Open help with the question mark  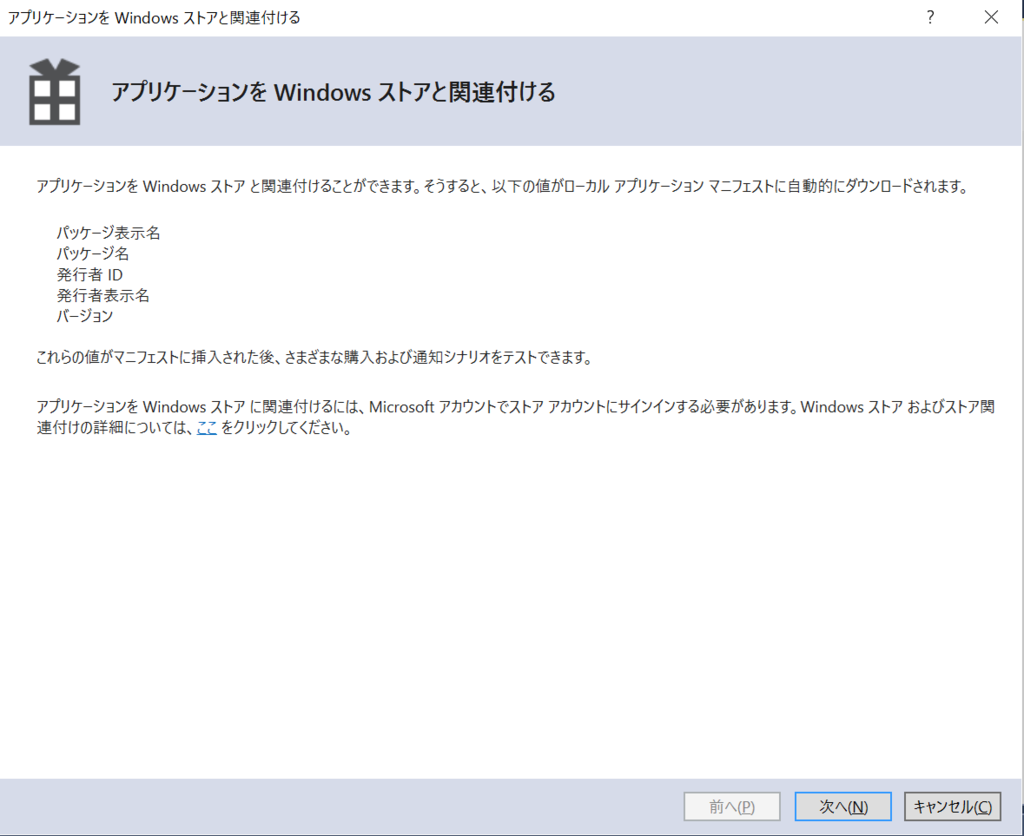tap(931, 17)
